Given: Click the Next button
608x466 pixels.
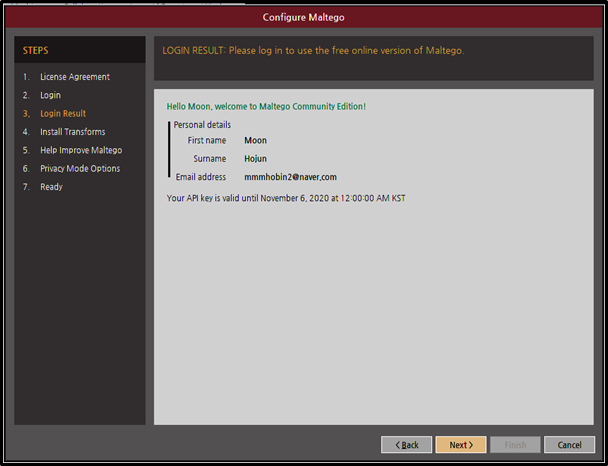Looking at the screenshot, I should (x=461, y=445).
